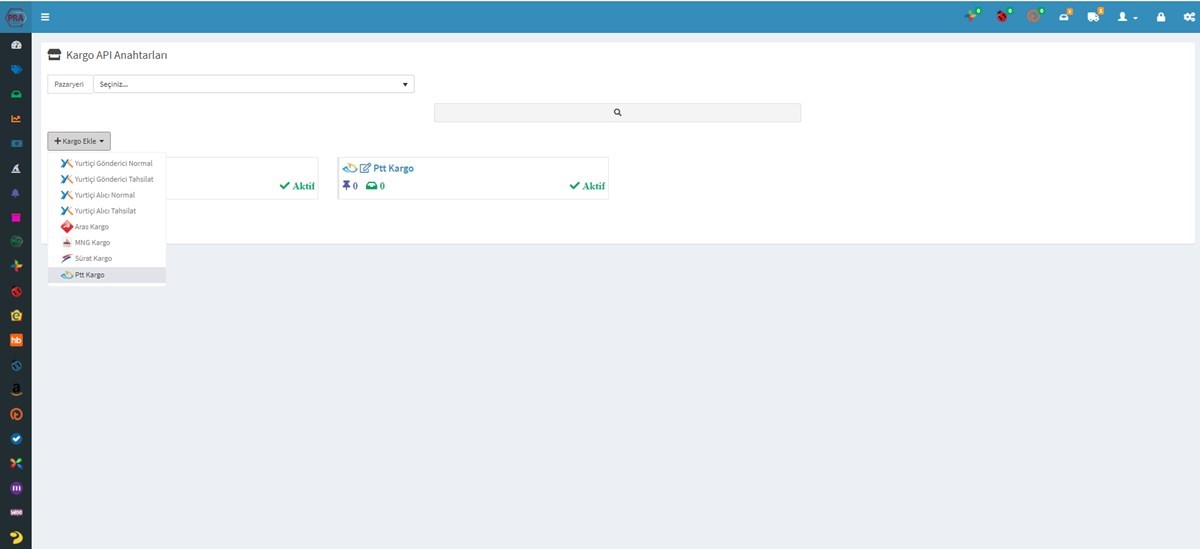Open the blue tag icon in the sidebar
Screen dimensions: 1200x549
tap(16, 70)
